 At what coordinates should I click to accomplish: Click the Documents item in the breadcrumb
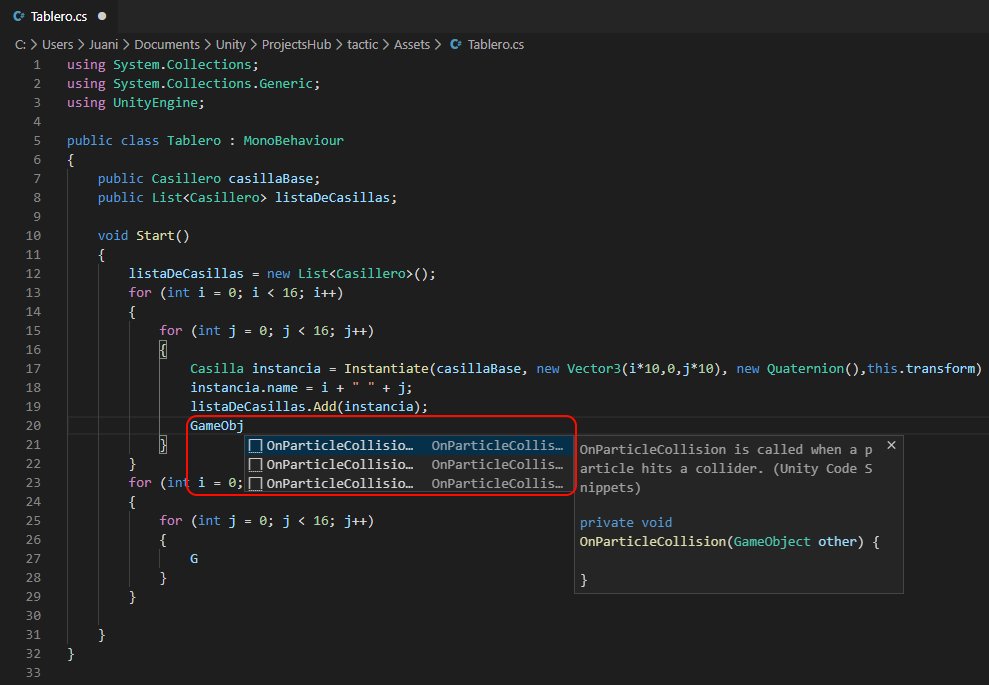pos(167,44)
